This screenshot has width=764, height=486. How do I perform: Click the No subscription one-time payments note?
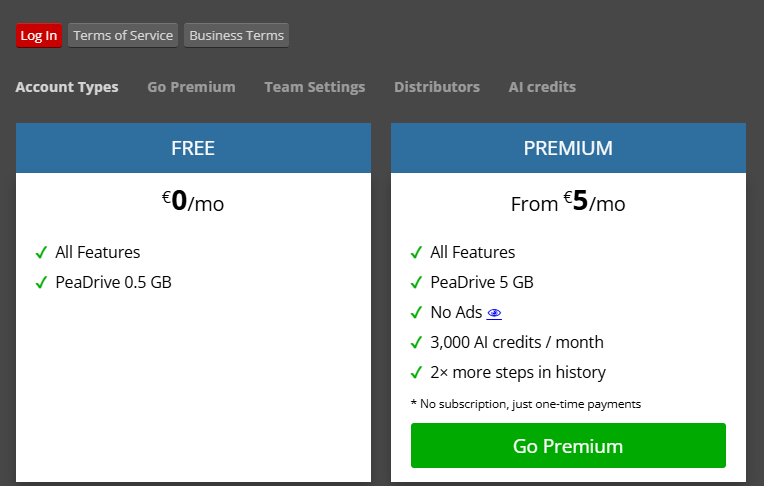pyautogui.click(x=526, y=404)
